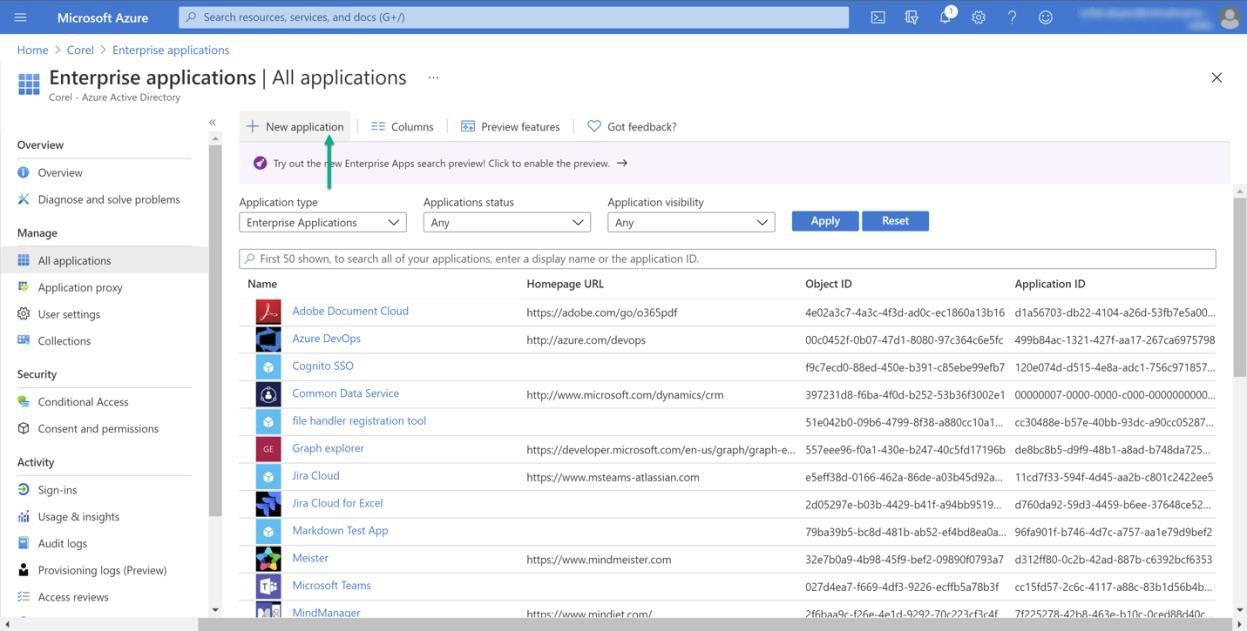Open the help question mark menu
The height and width of the screenshot is (631, 1247).
point(1012,17)
